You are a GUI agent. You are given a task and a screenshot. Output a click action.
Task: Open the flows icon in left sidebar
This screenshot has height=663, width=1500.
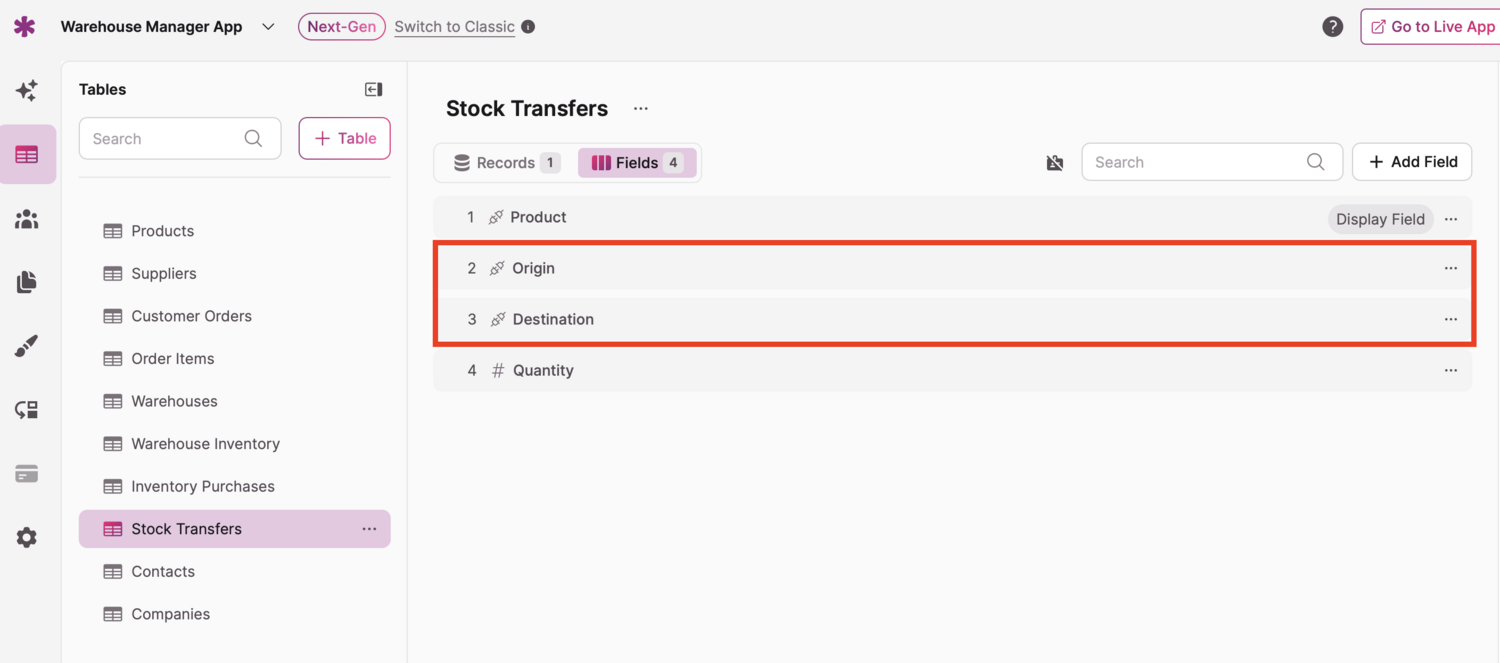(27, 410)
